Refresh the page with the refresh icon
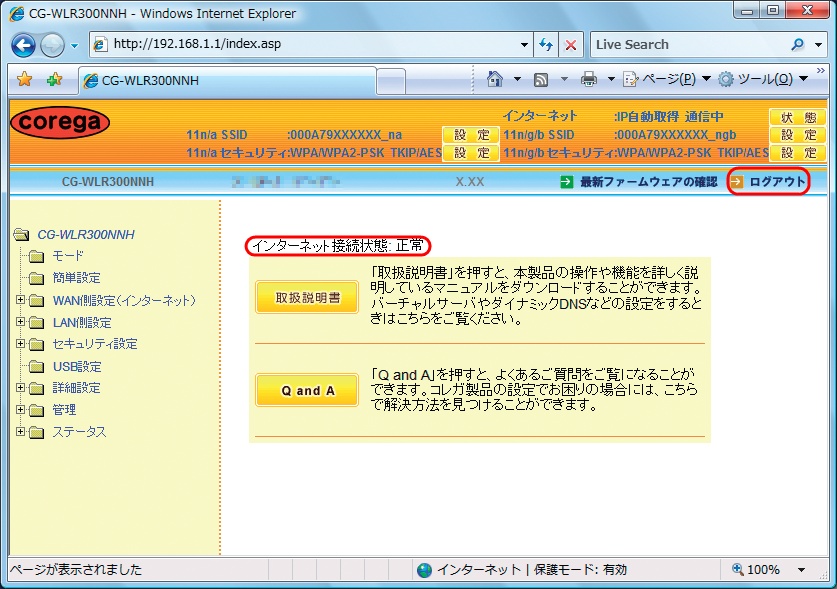The image size is (837, 589). coord(546,45)
